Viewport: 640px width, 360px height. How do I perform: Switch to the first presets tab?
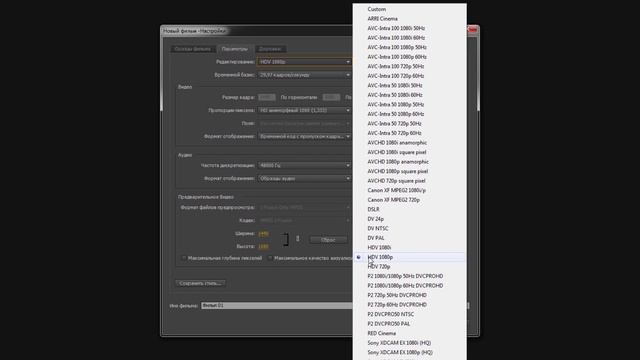click(x=193, y=49)
